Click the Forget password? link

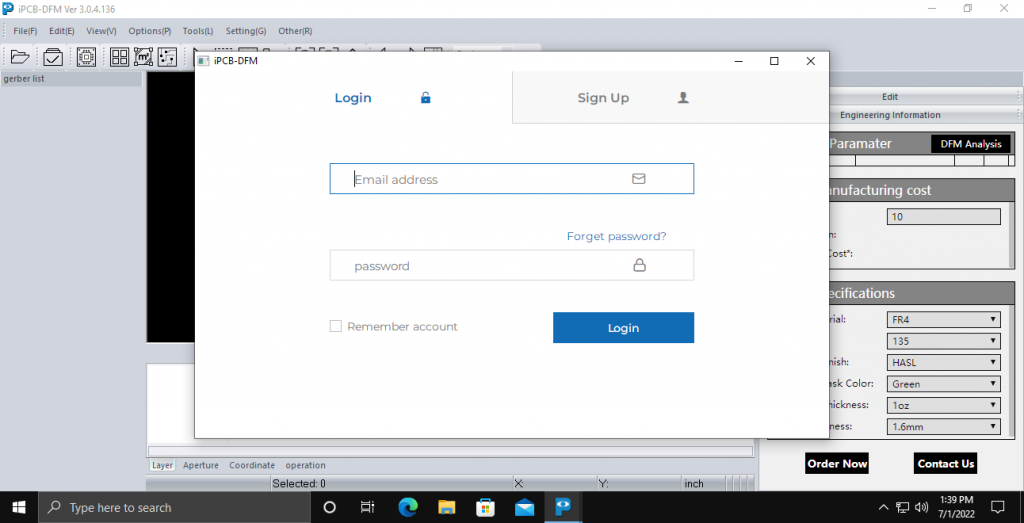pyautogui.click(x=616, y=237)
